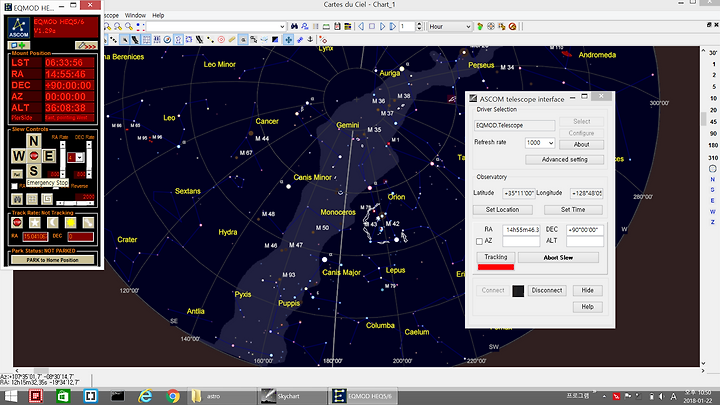Open Chrome from Windows taskbar

pos(173,396)
